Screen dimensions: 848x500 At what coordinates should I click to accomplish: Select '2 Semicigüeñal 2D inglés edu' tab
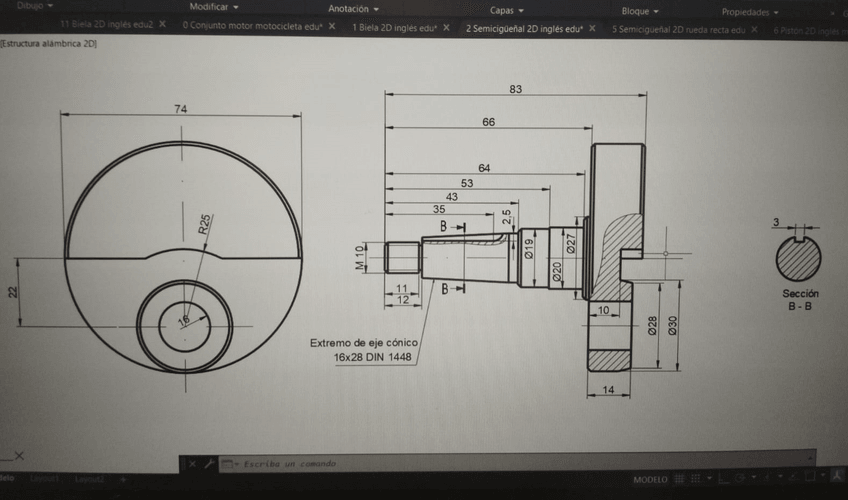click(524, 29)
